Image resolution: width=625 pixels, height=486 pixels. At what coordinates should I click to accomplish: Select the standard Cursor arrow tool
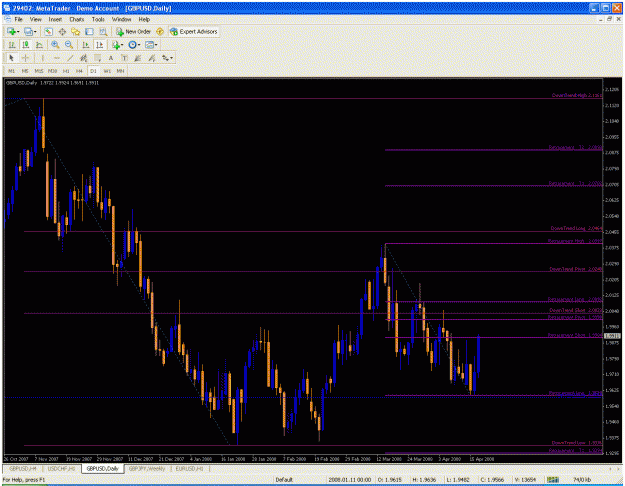[x=12, y=58]
